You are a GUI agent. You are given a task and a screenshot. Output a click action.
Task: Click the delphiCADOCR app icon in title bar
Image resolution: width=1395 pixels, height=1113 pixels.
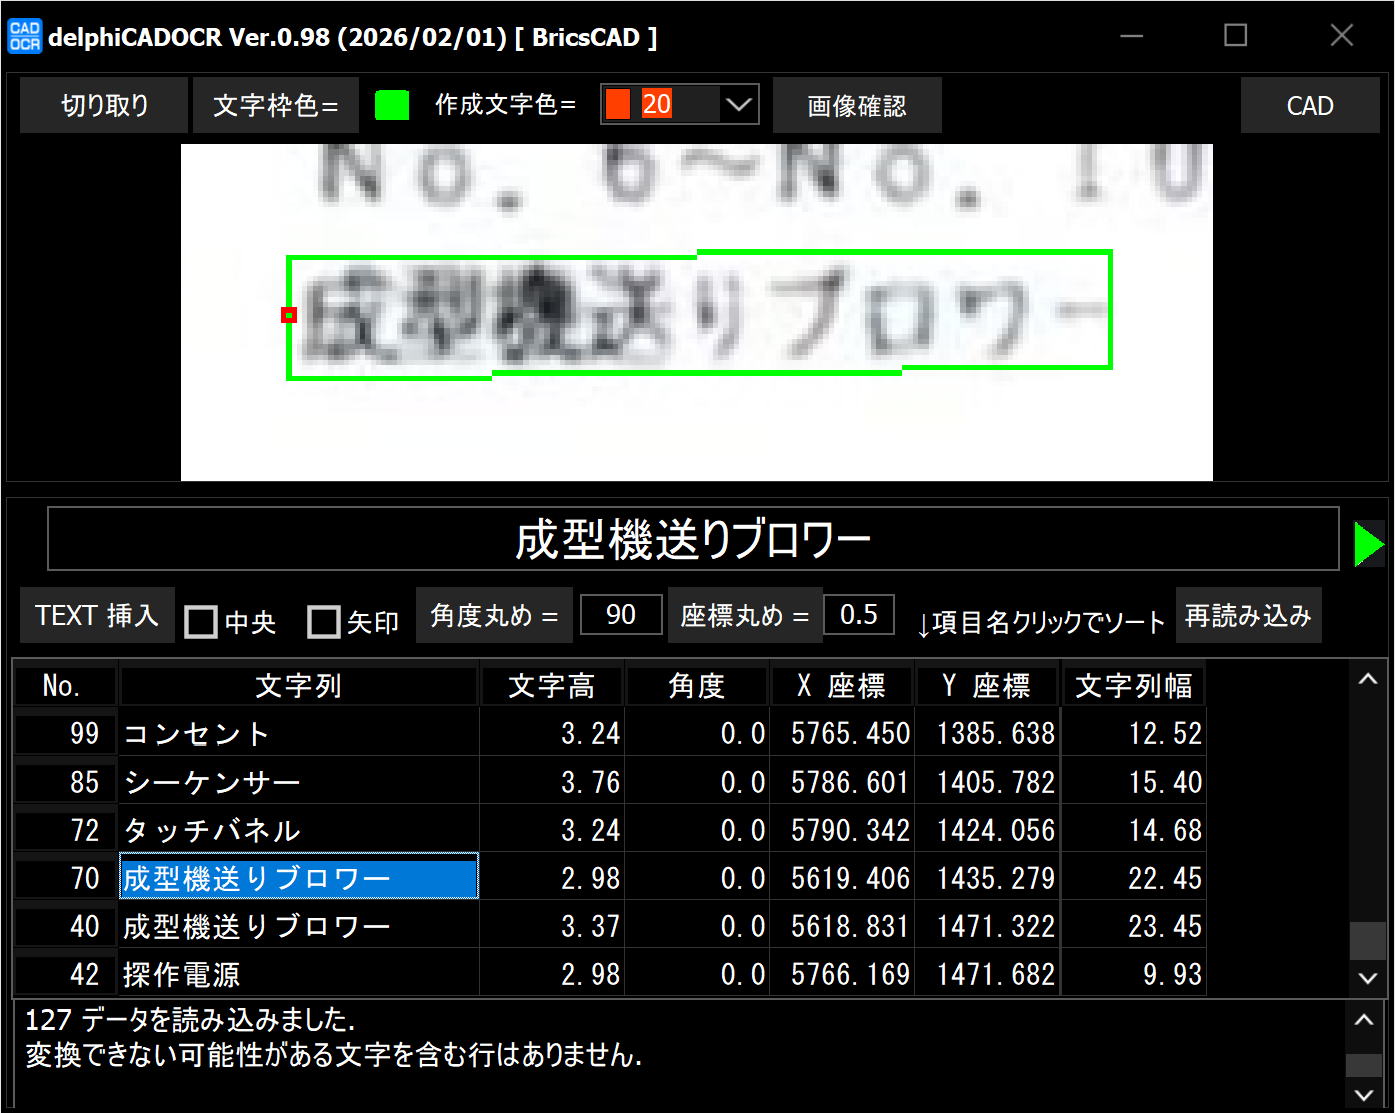24,37
